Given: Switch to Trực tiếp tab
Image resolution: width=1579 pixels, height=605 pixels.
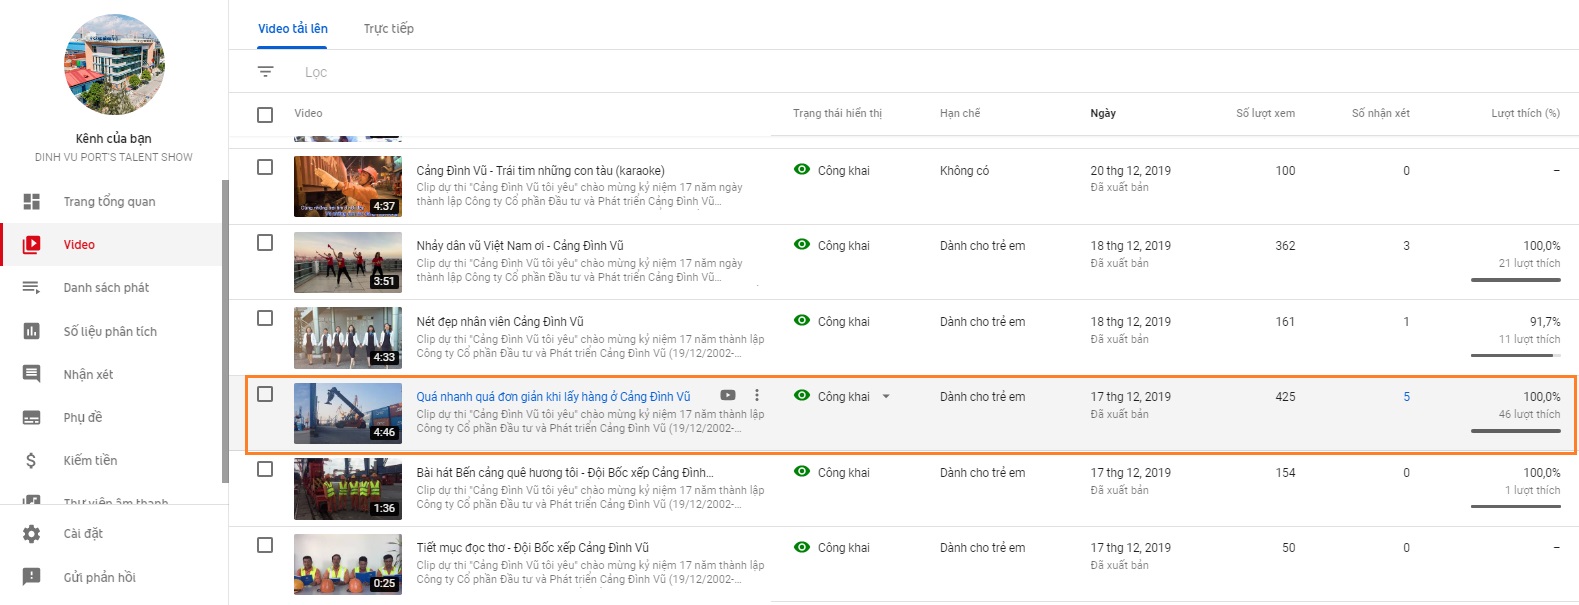Looking at the screenshot, I should click(x=388, y=29).
